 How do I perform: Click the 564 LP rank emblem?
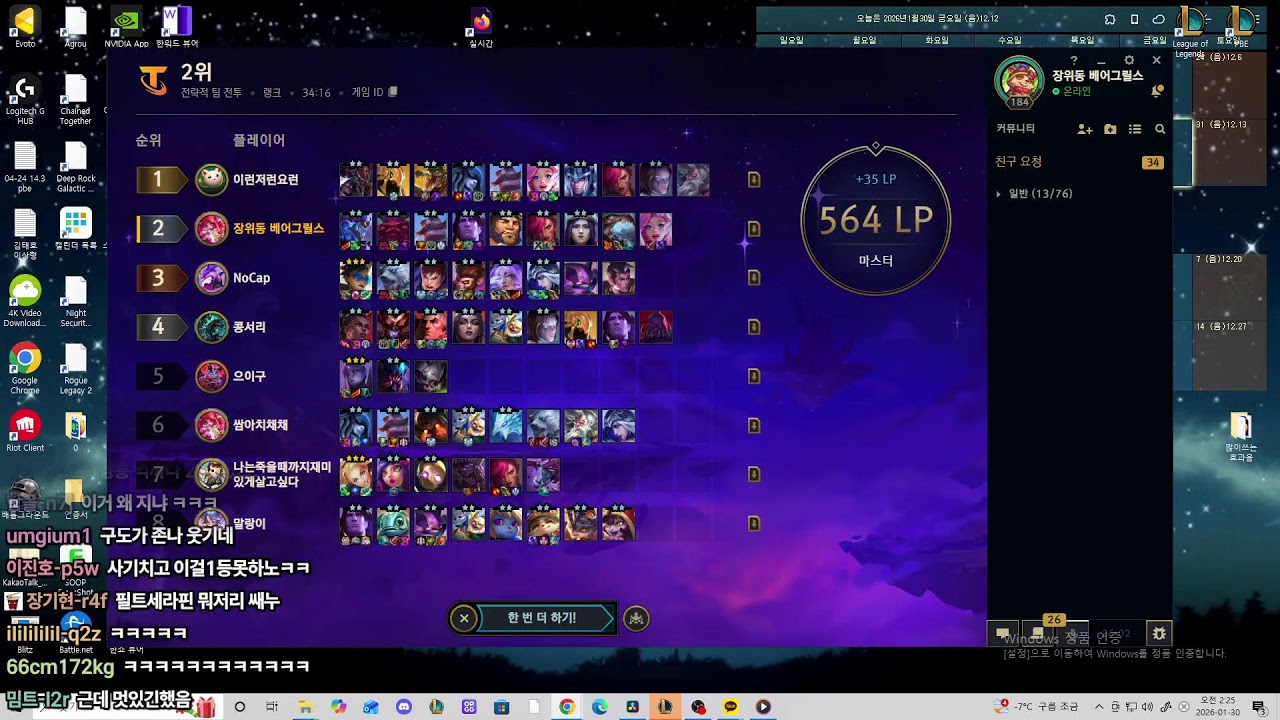pyautogui.click(x=876, y=220)
